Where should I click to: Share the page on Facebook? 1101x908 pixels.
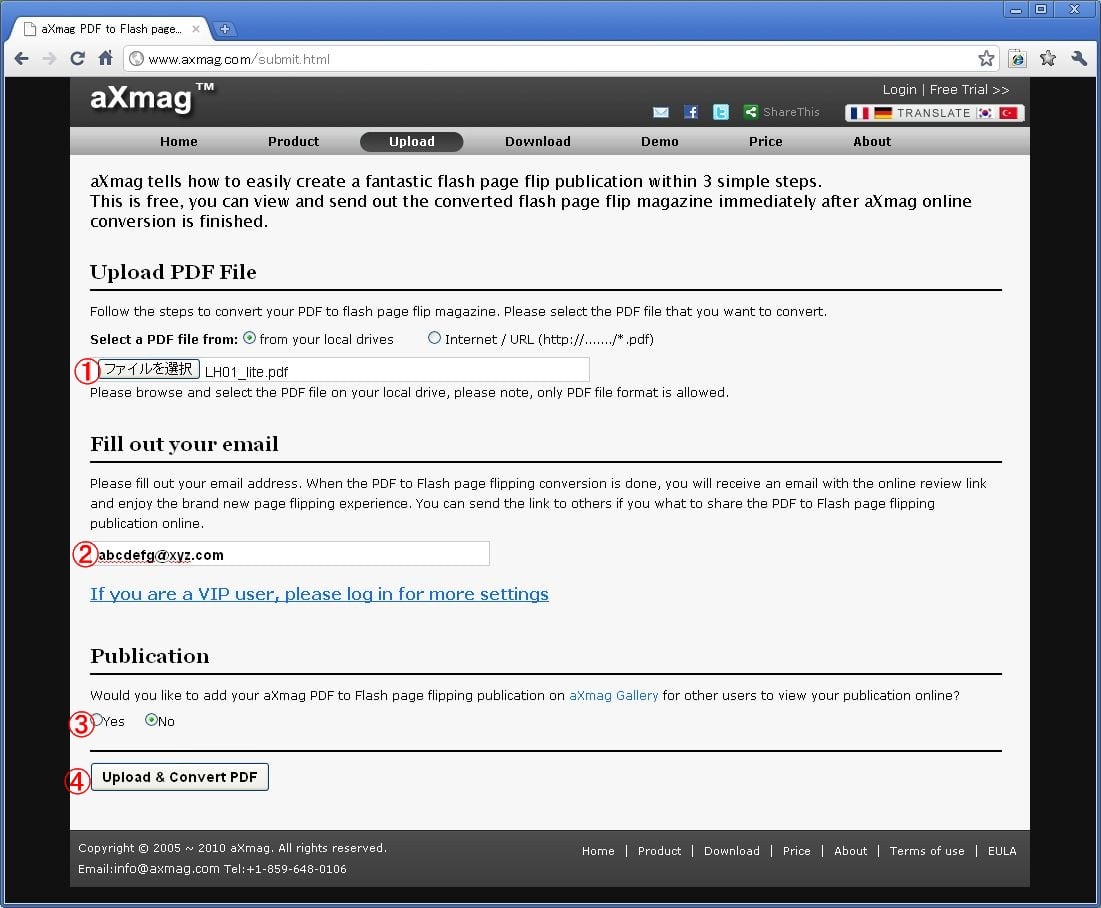[x=691, y=113]
